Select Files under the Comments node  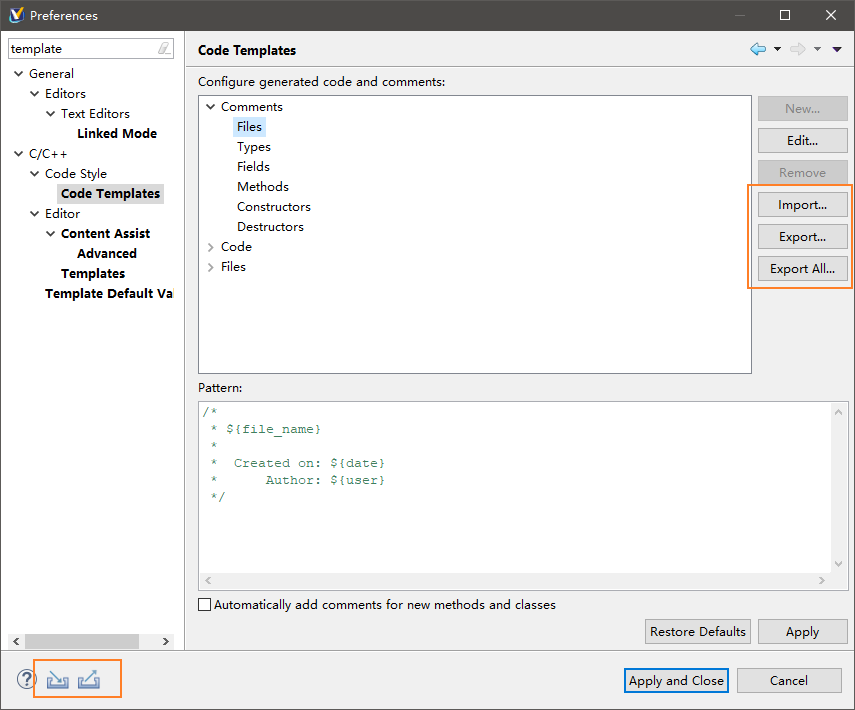tap(249, 127)
